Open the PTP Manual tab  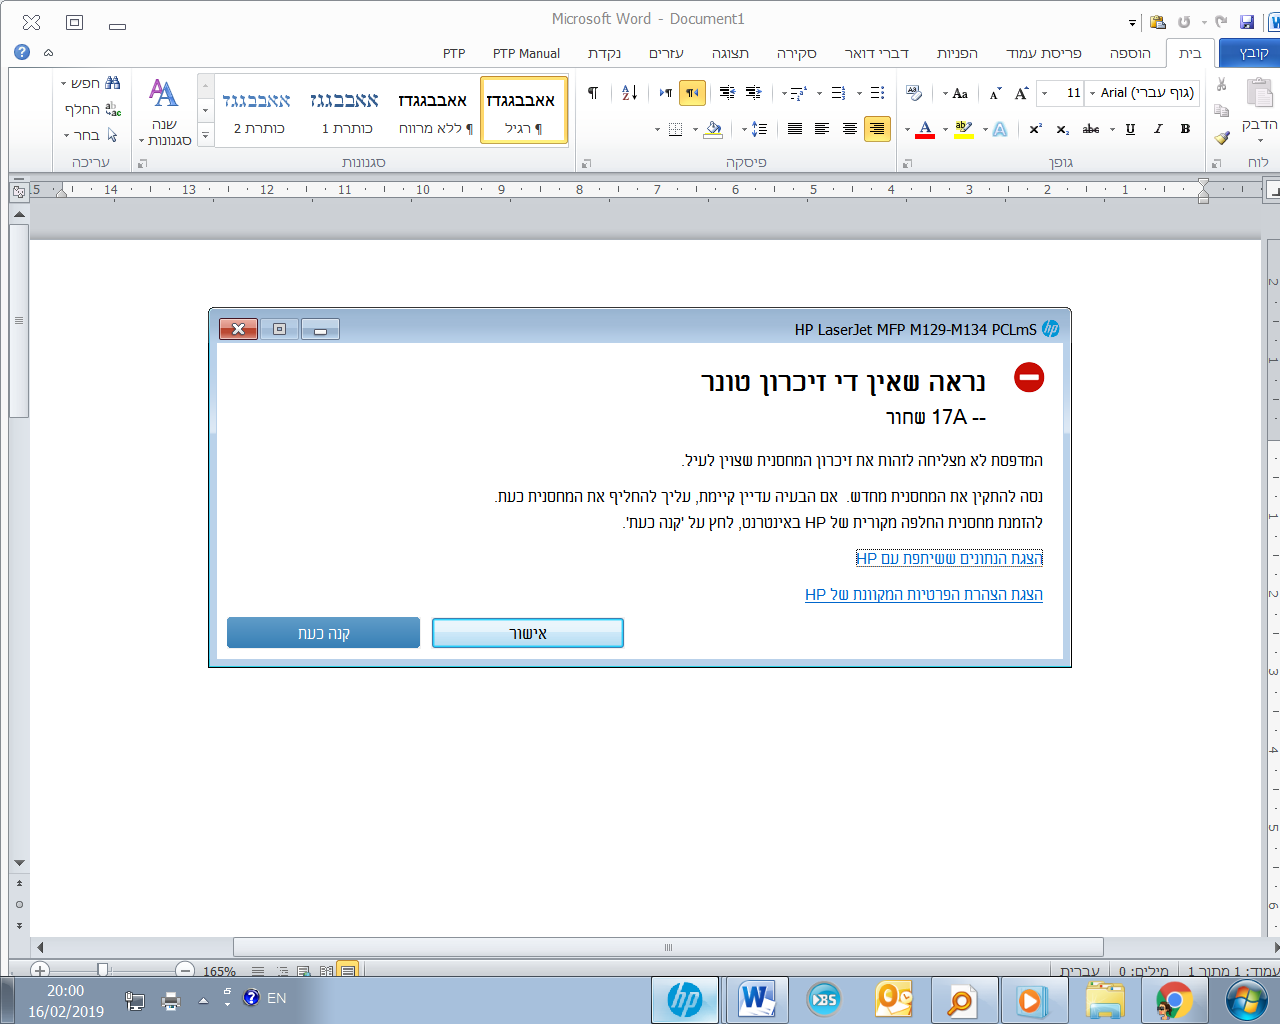click(x=526, y=53)
